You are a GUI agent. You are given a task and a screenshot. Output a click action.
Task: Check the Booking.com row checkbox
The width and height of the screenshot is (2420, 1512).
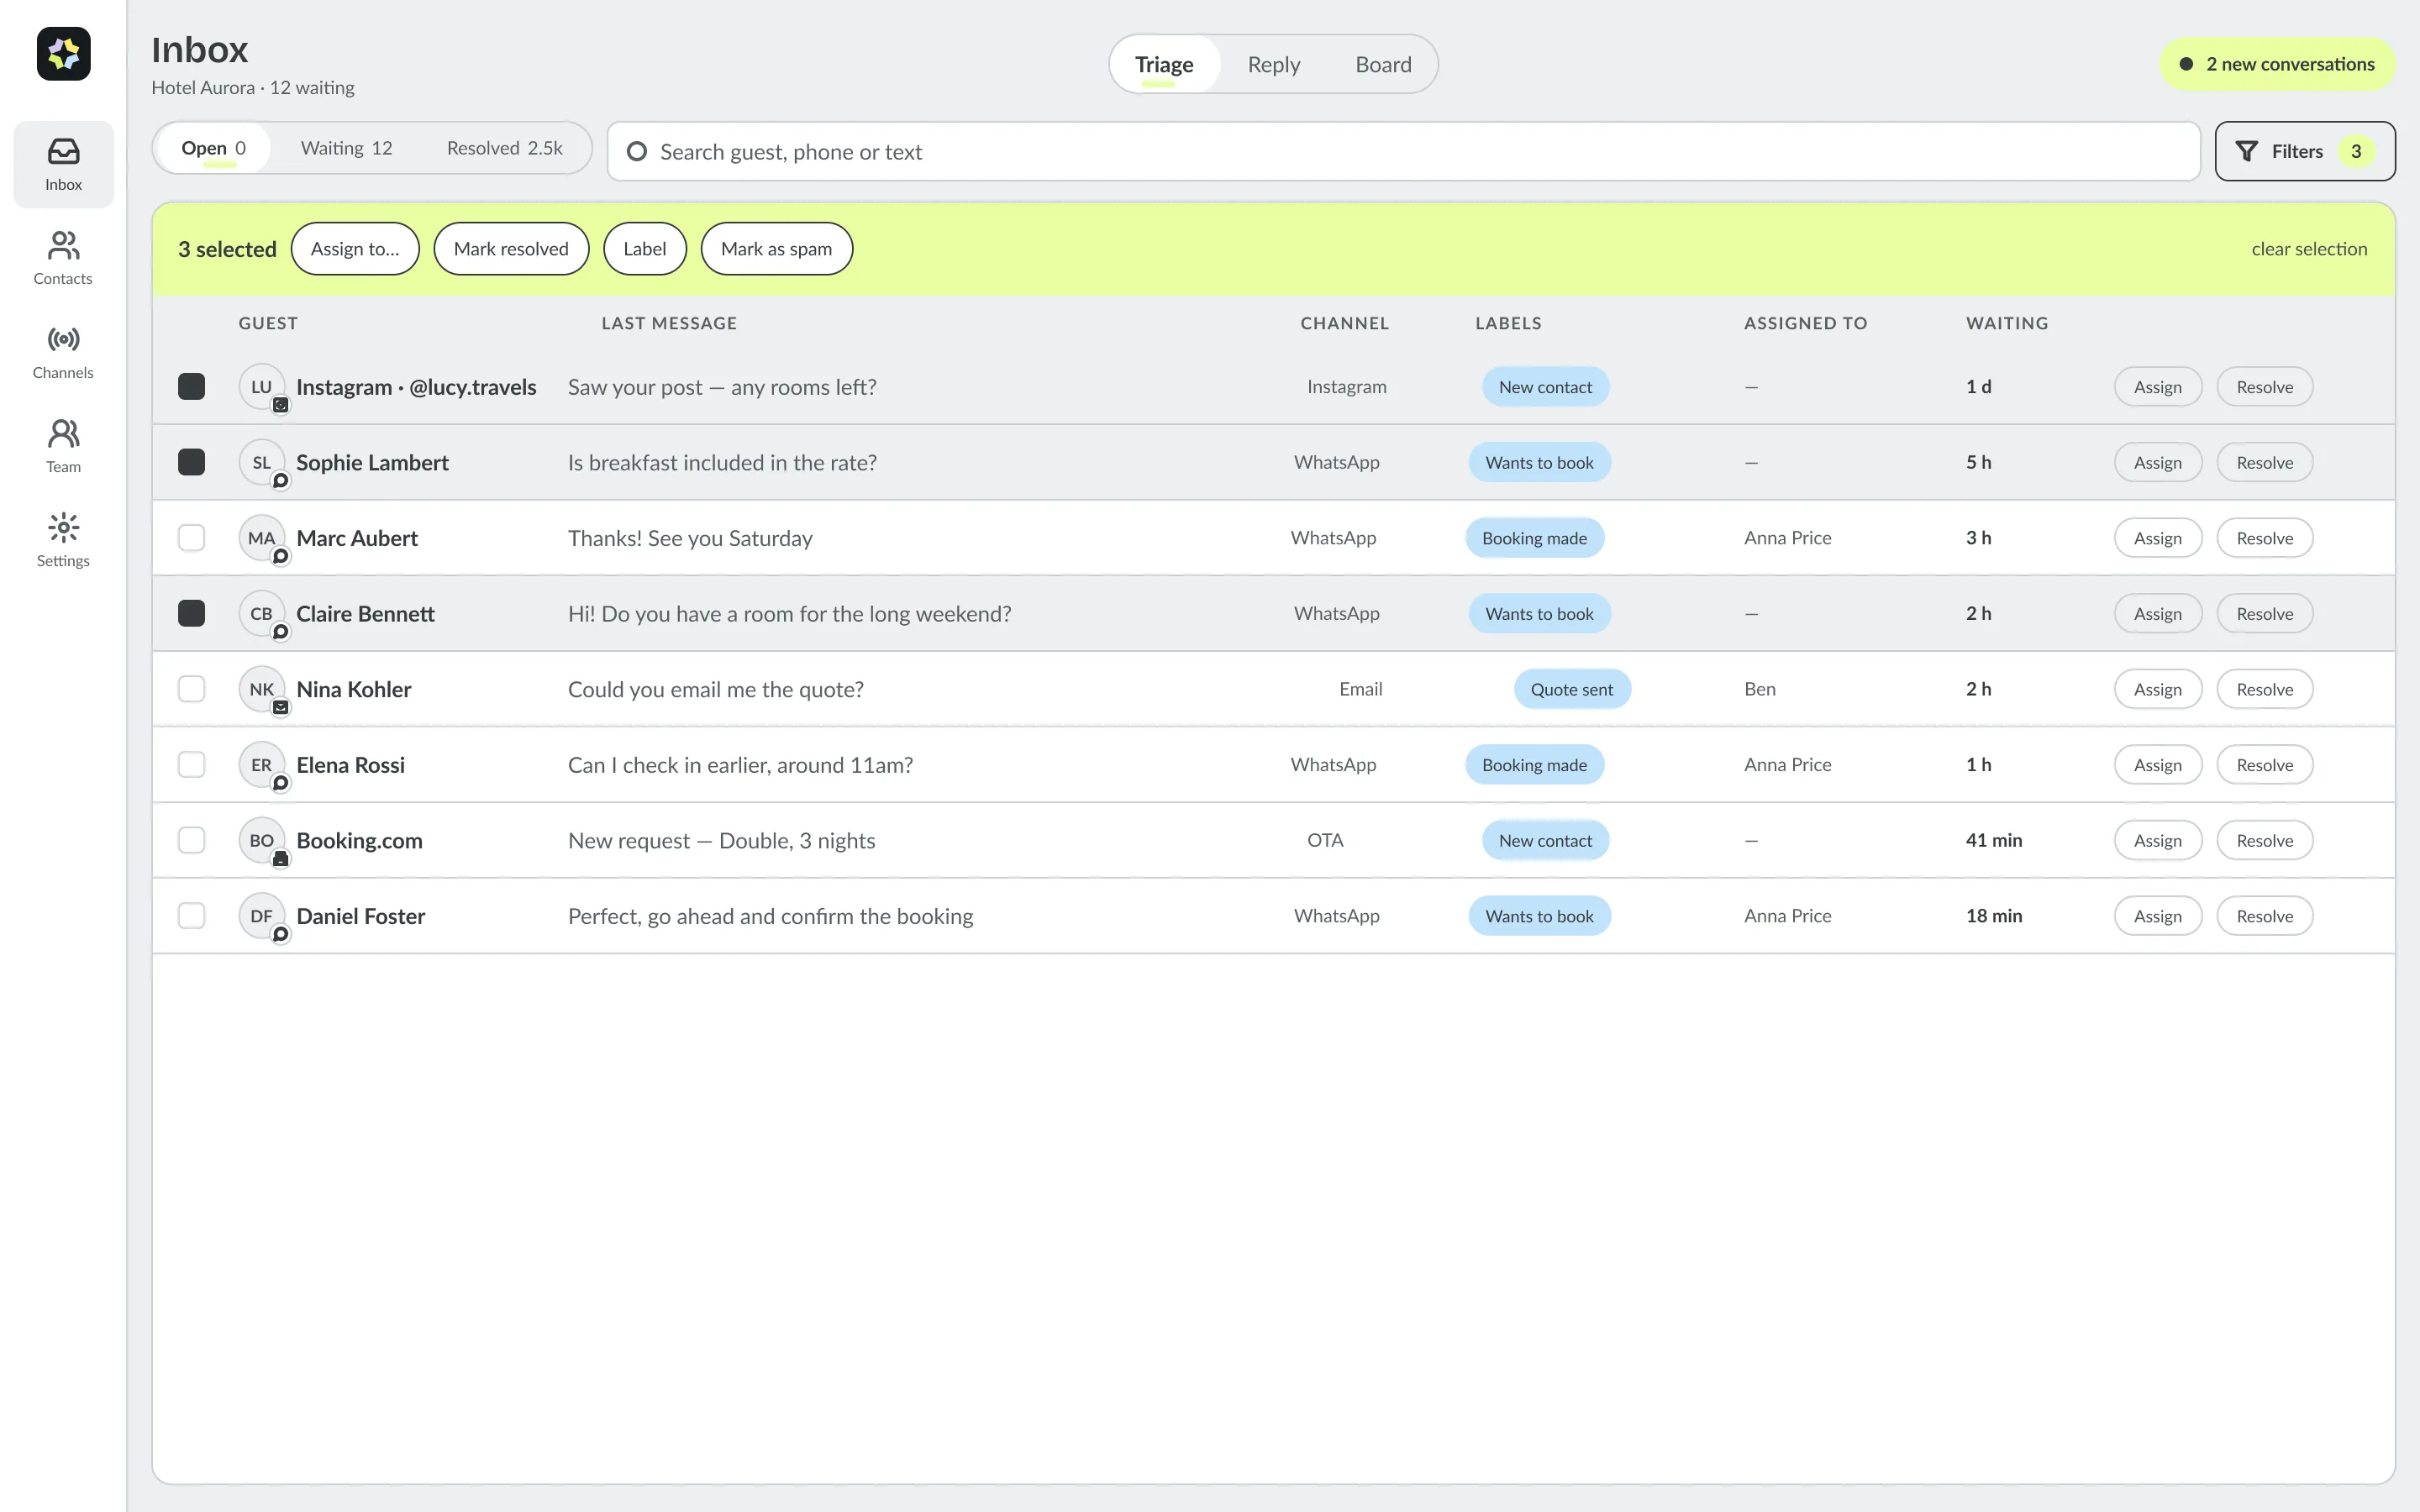click(191, 840)
